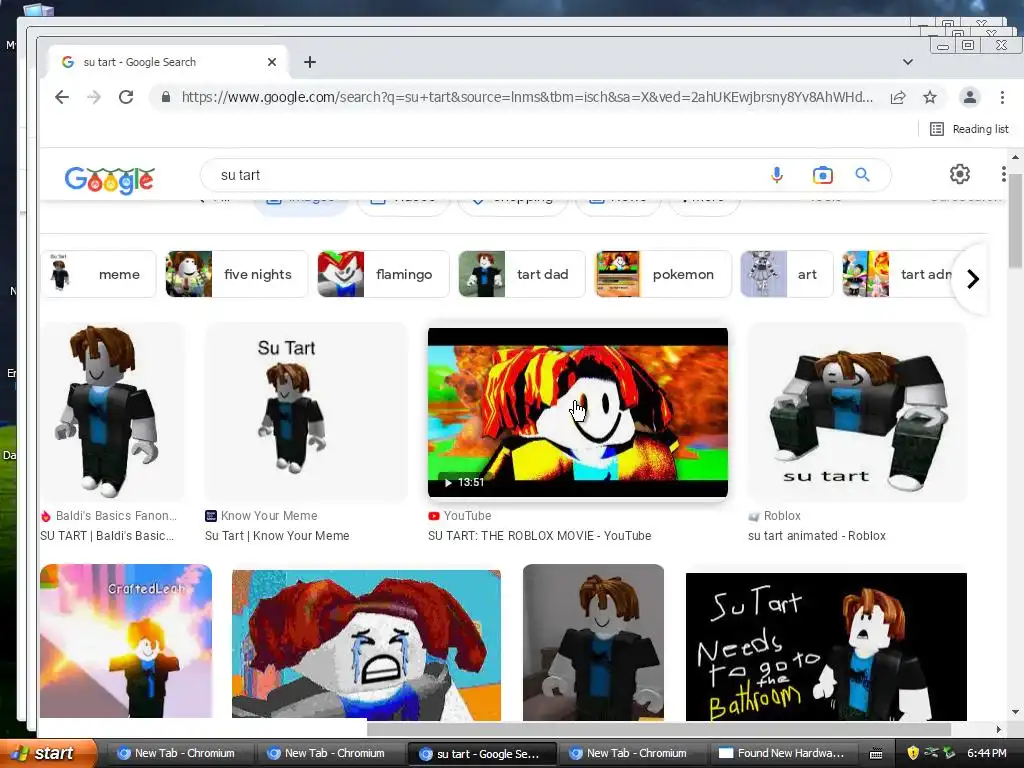Click the forward navigation arrow
The height and width of the screenshot is (768, 1024).
tap(94, 97)
